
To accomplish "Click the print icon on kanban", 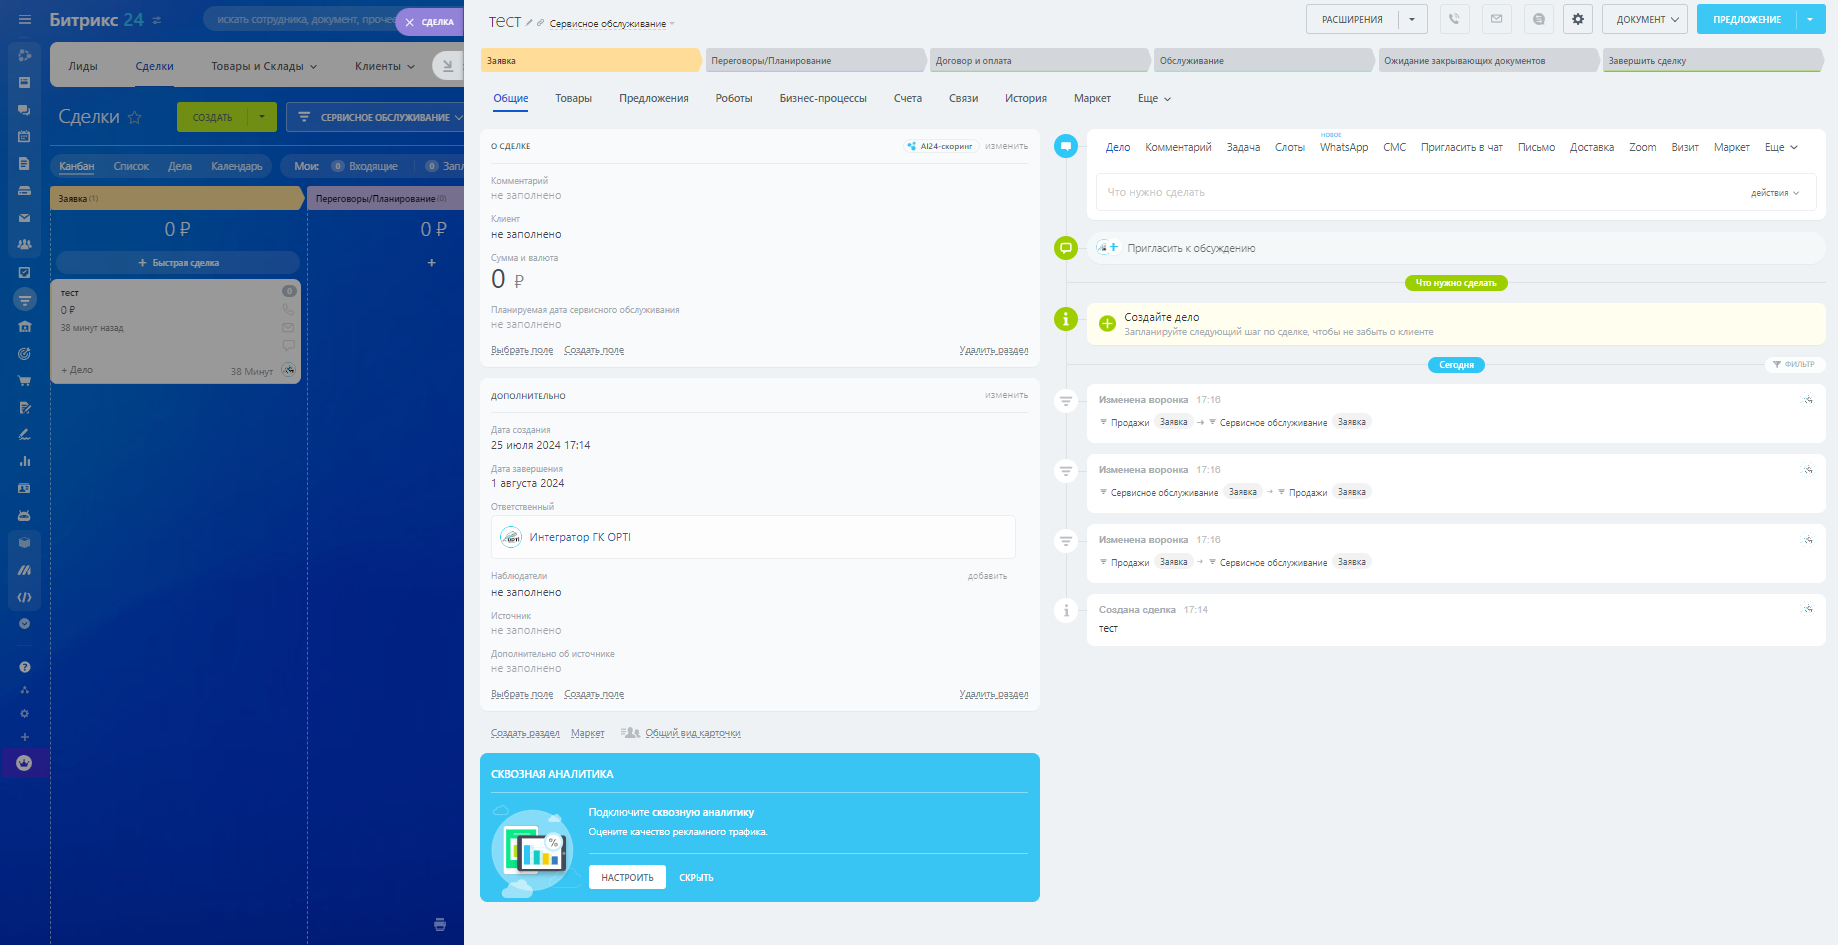I will tap(440, 924).
